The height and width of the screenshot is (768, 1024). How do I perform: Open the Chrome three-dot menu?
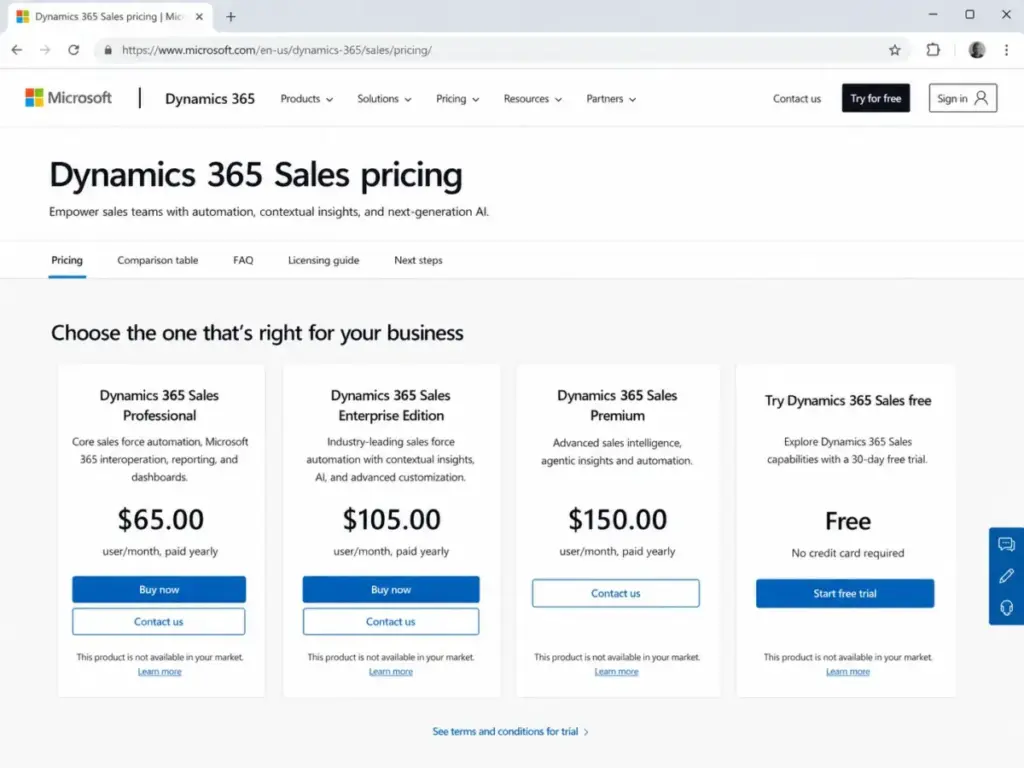pyautogui.click(x=1006, y=50)
